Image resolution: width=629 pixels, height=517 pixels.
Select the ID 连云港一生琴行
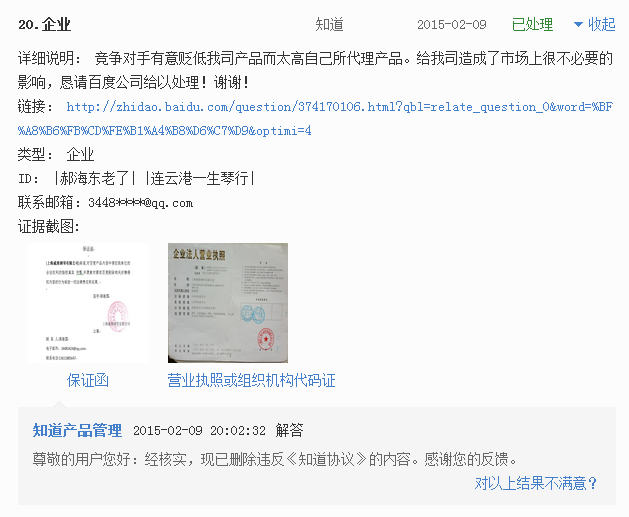coord(199,178)
